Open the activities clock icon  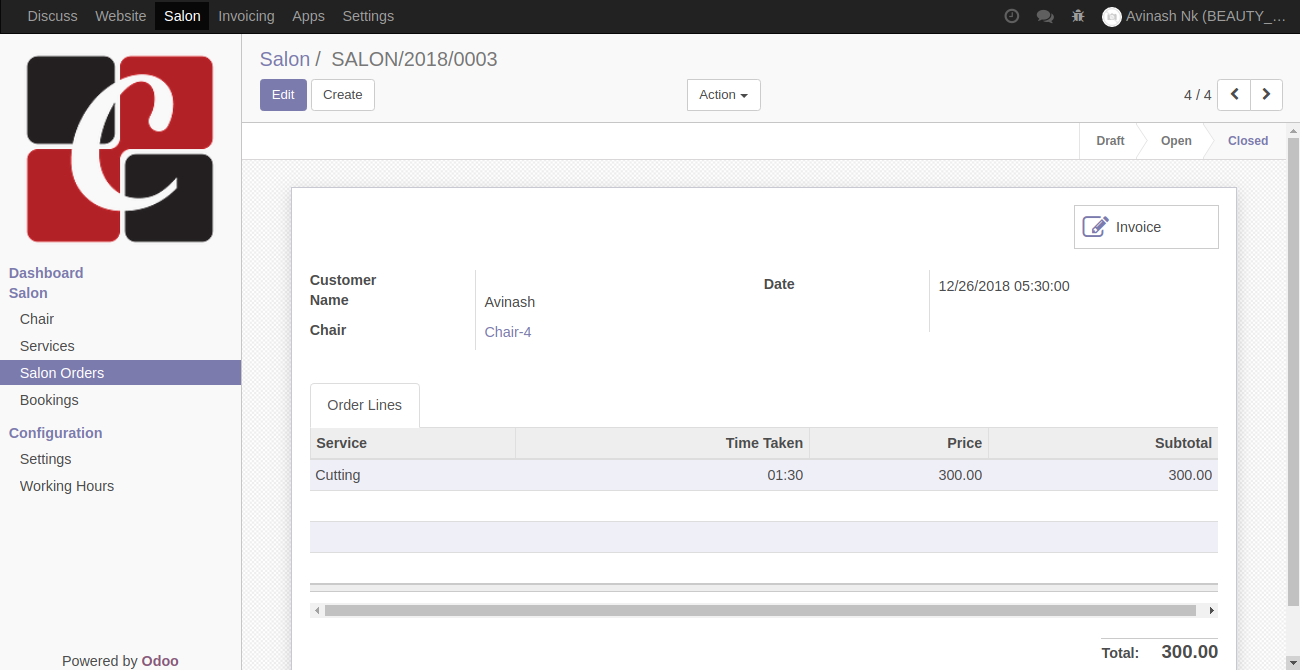pos(1012,16)
